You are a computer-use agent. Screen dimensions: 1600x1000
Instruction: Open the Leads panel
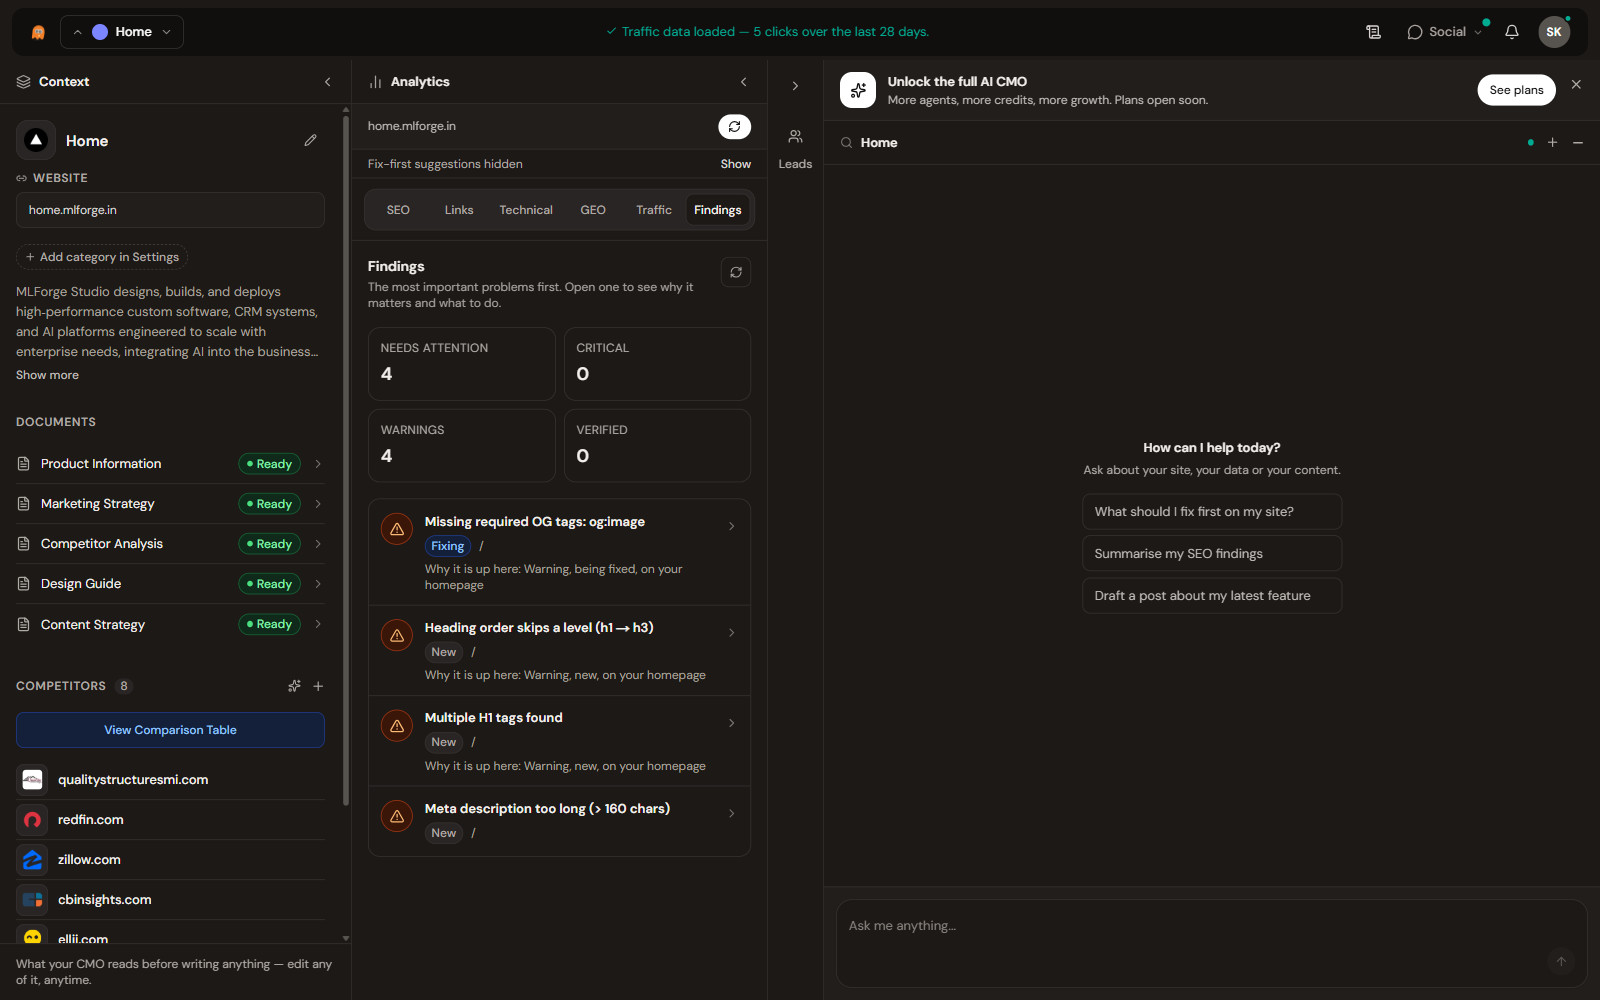coord(795,149)
